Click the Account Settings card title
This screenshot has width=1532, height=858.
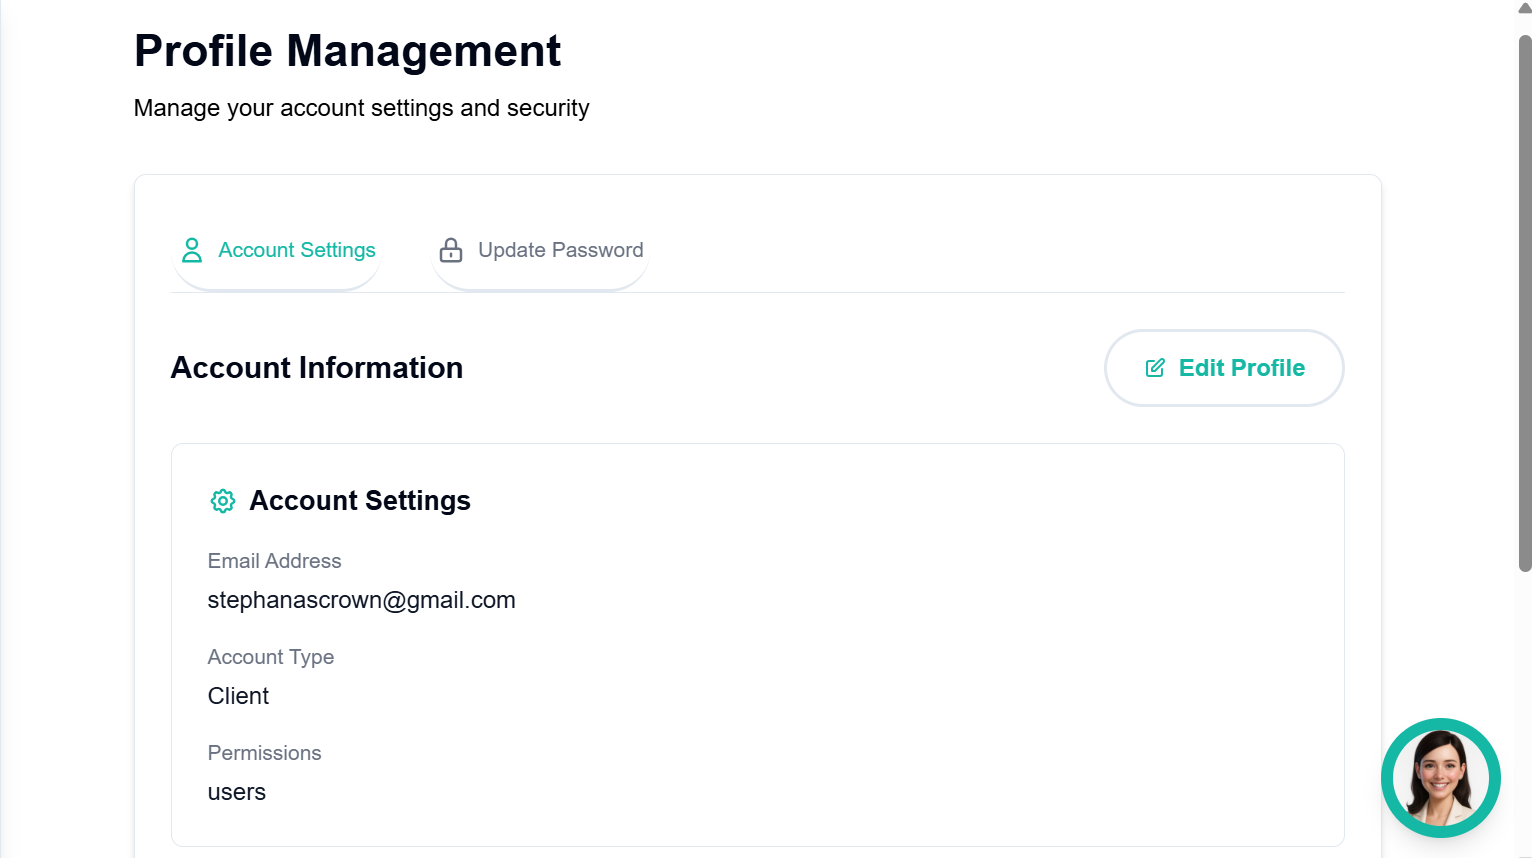360,500
